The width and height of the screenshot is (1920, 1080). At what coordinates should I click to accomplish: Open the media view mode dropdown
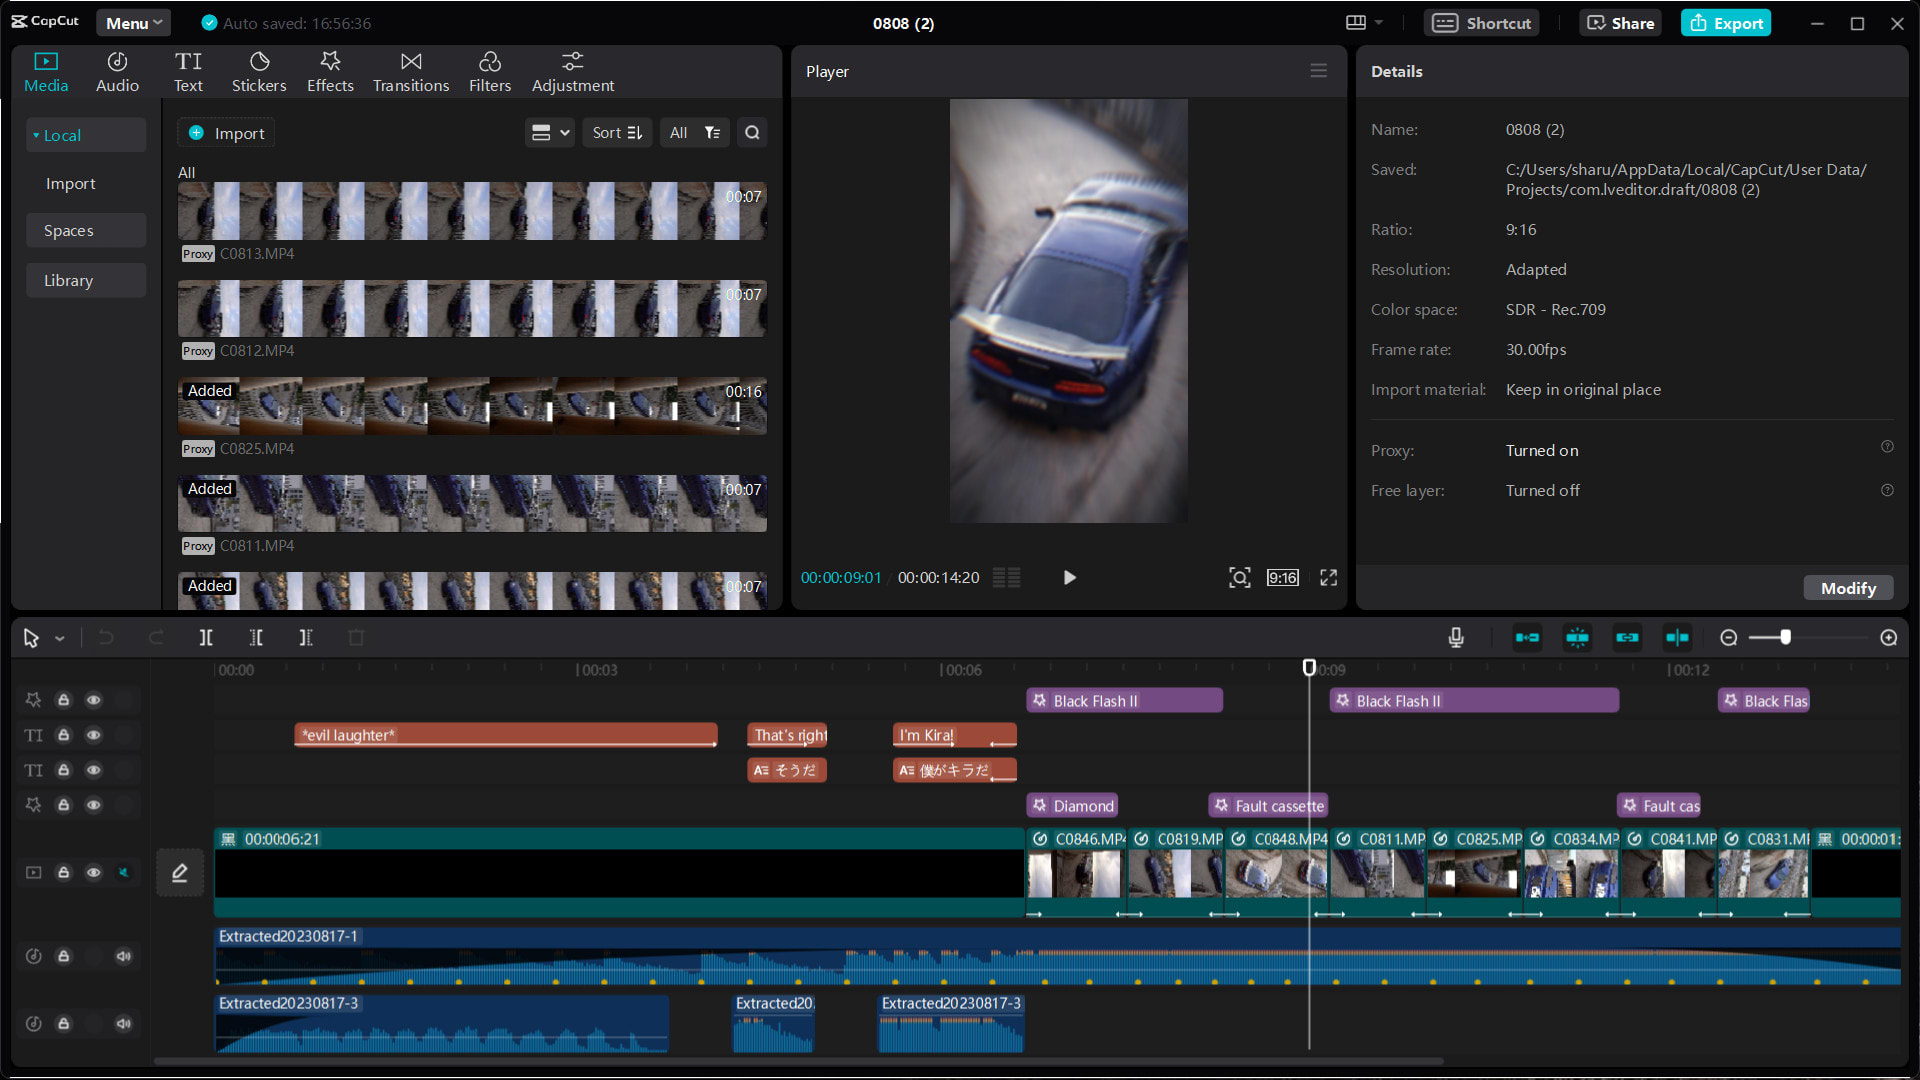click(550, 133)
